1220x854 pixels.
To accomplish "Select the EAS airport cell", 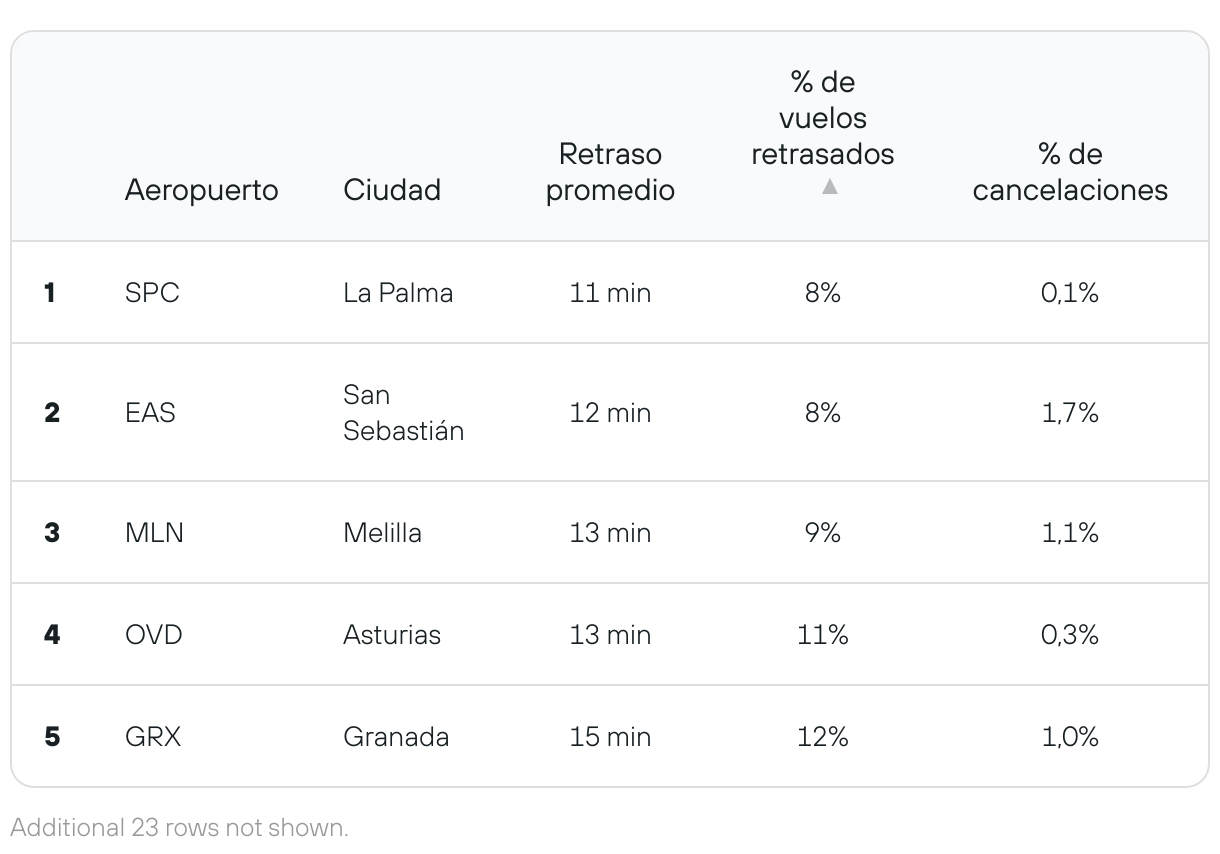I will [x=150, y=412].
